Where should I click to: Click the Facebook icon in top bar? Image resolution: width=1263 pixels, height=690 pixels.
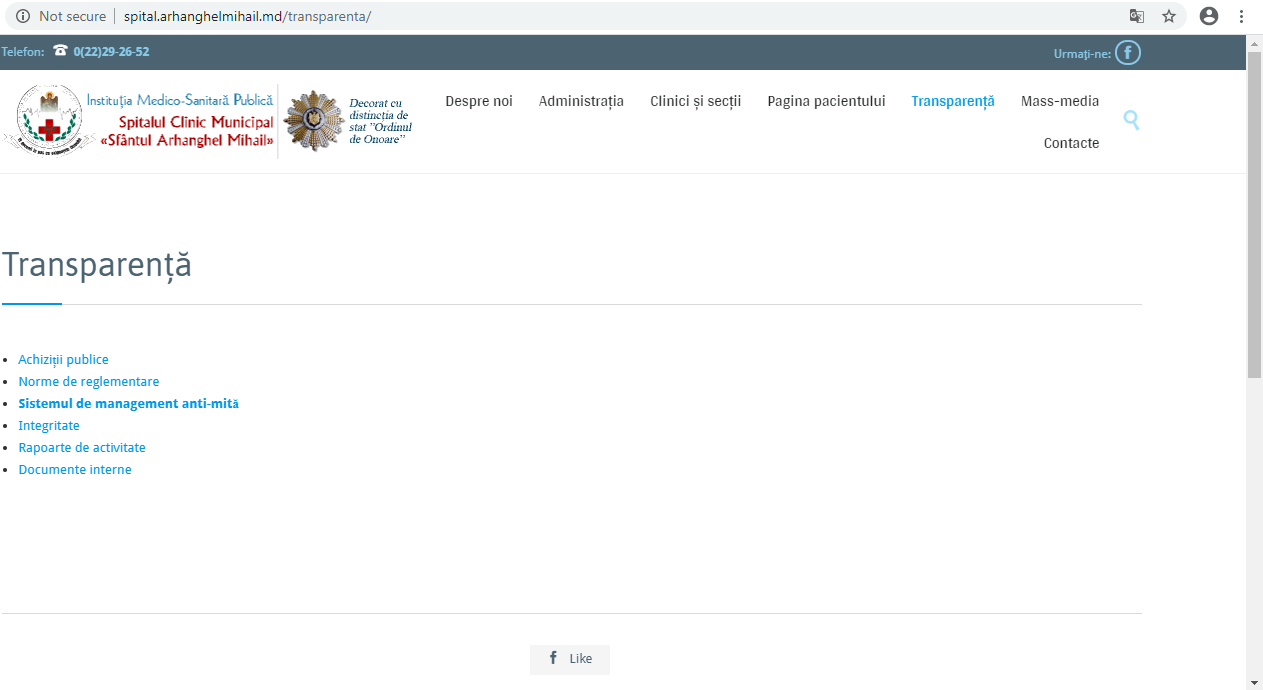pos(1128,53)
